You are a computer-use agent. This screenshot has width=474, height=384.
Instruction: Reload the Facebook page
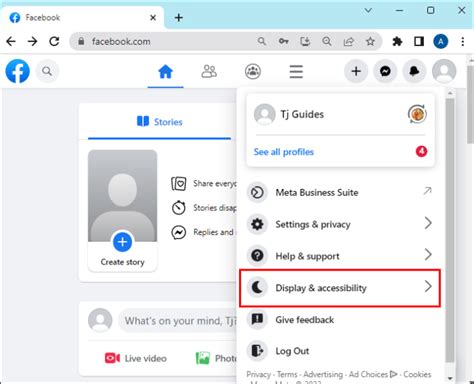54,41
